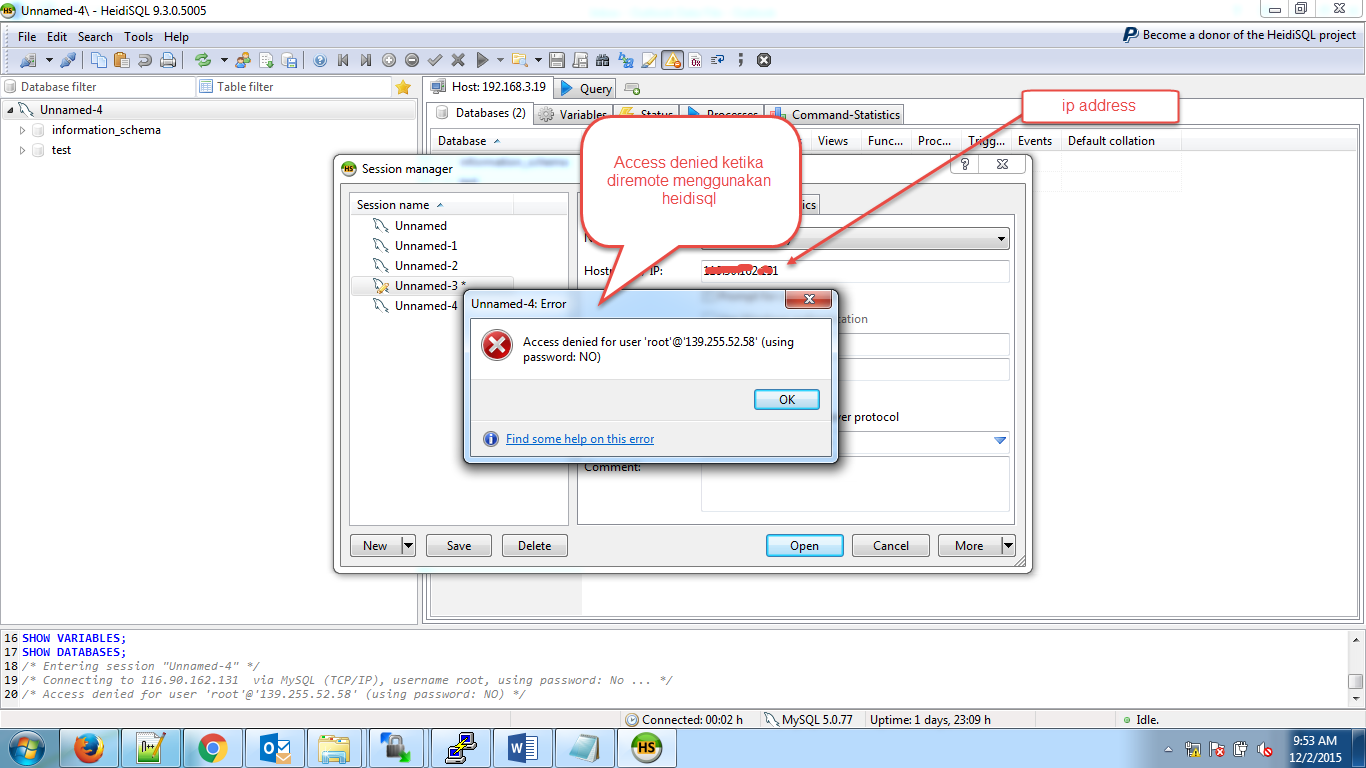Collapse the Unnamed-4 tree root
1366x768 pixels.
pos(10,110)
